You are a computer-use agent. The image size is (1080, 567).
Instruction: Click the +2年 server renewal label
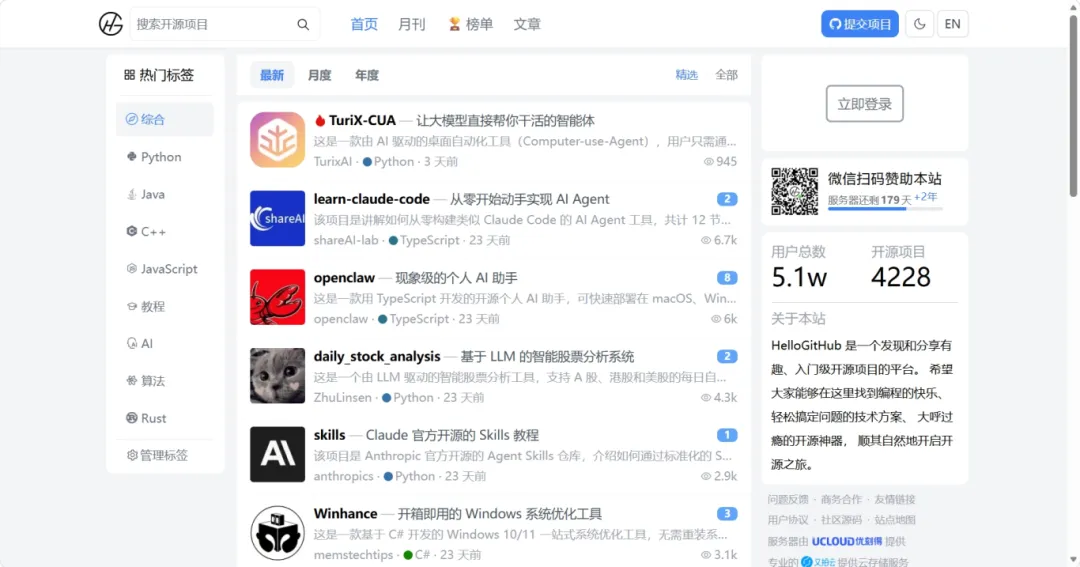coord(926,197)
